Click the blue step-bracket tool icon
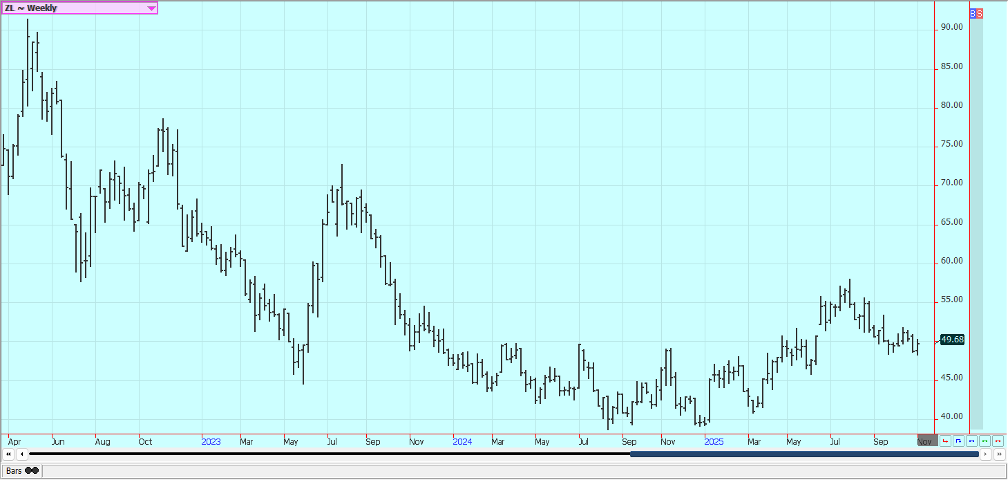 (x=959, y=440)
